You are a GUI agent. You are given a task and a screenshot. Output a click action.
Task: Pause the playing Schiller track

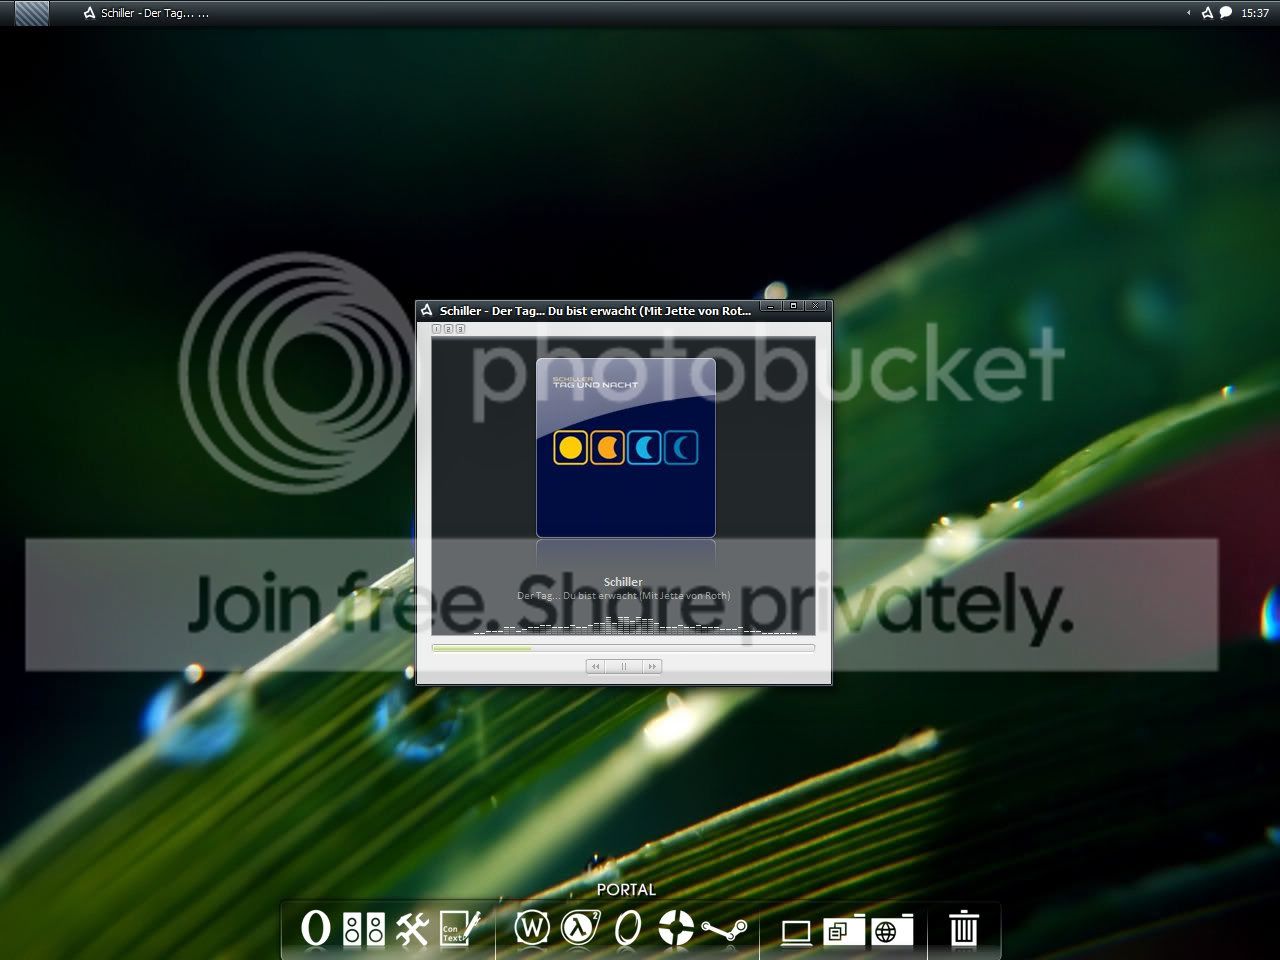click(x=624, y=666)
